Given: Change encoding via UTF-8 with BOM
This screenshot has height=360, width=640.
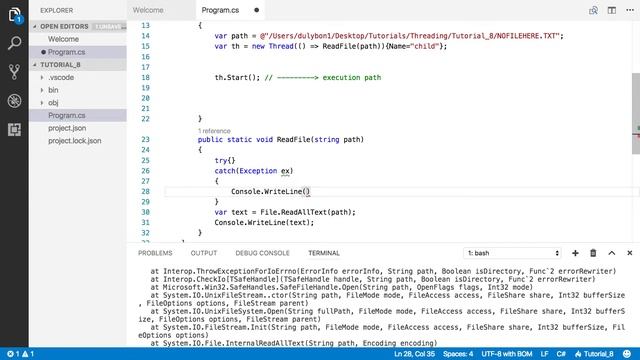Looking at the screenshot, I should coord(507,354).
